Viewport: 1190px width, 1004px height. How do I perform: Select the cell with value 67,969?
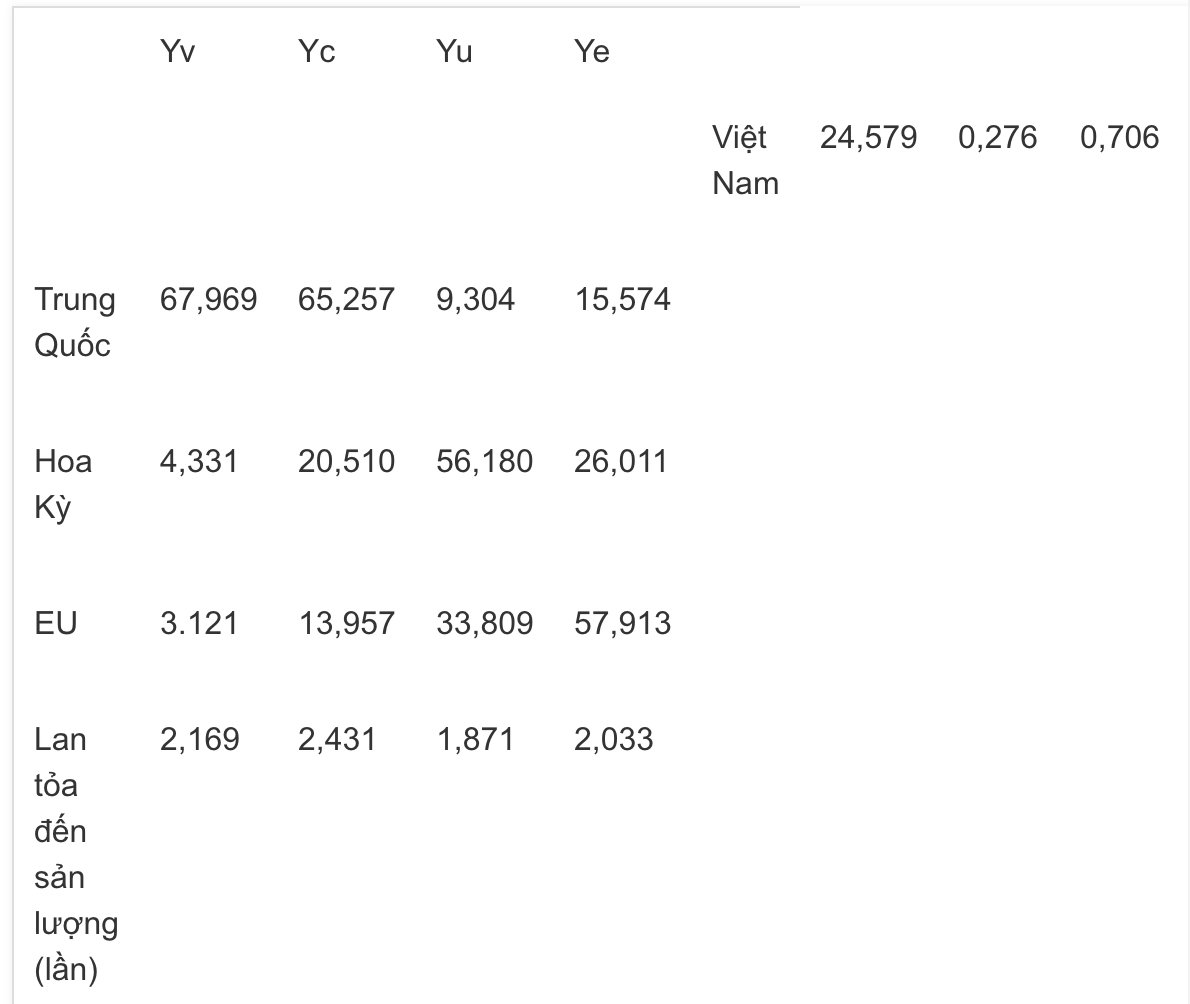209,300
